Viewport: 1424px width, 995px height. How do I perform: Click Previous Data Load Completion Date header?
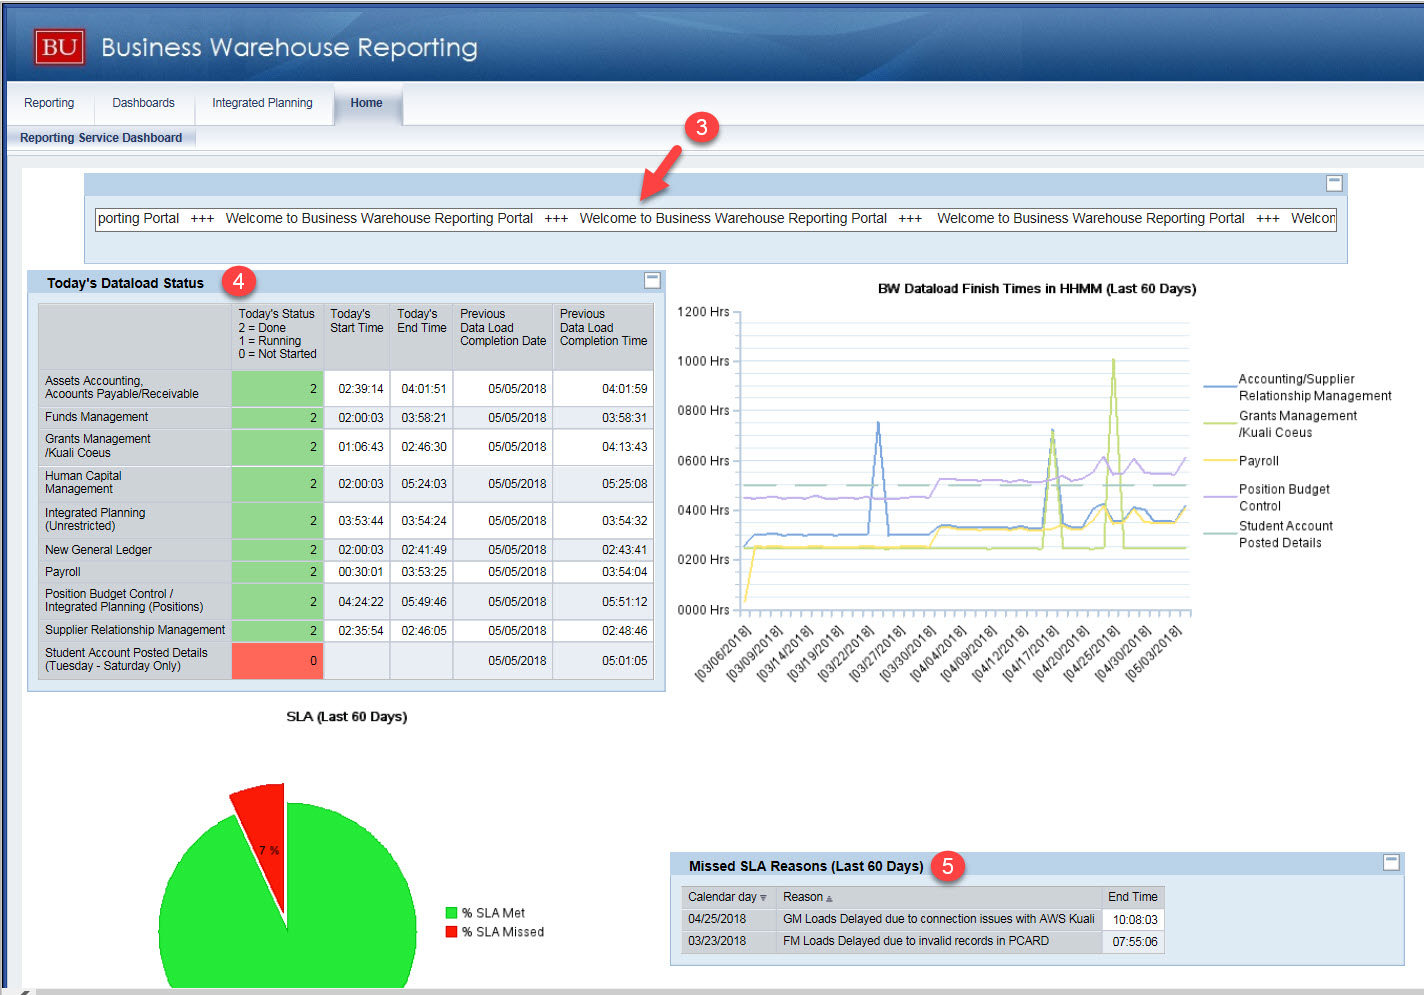click(x=503, y=337)
